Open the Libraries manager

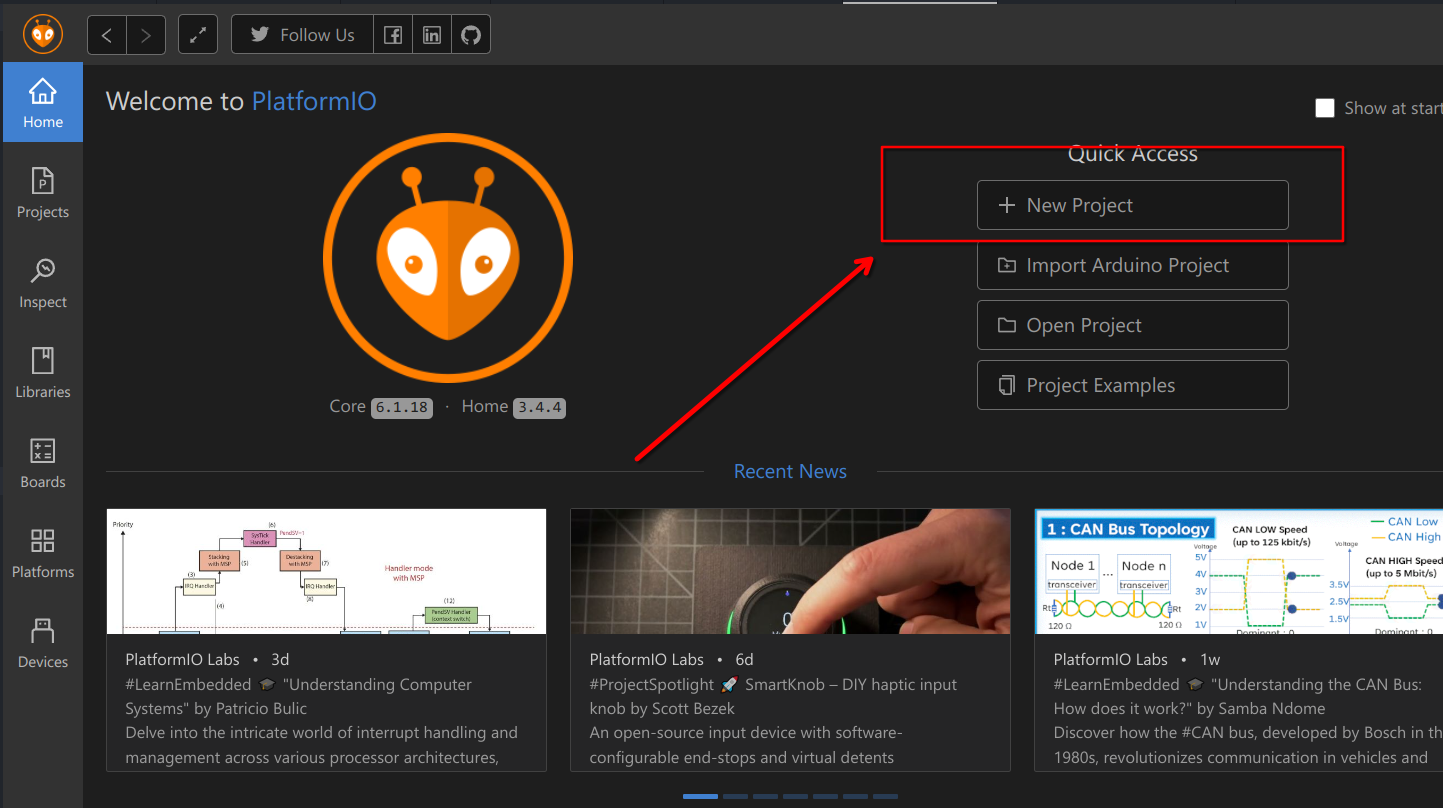(42, 372)
